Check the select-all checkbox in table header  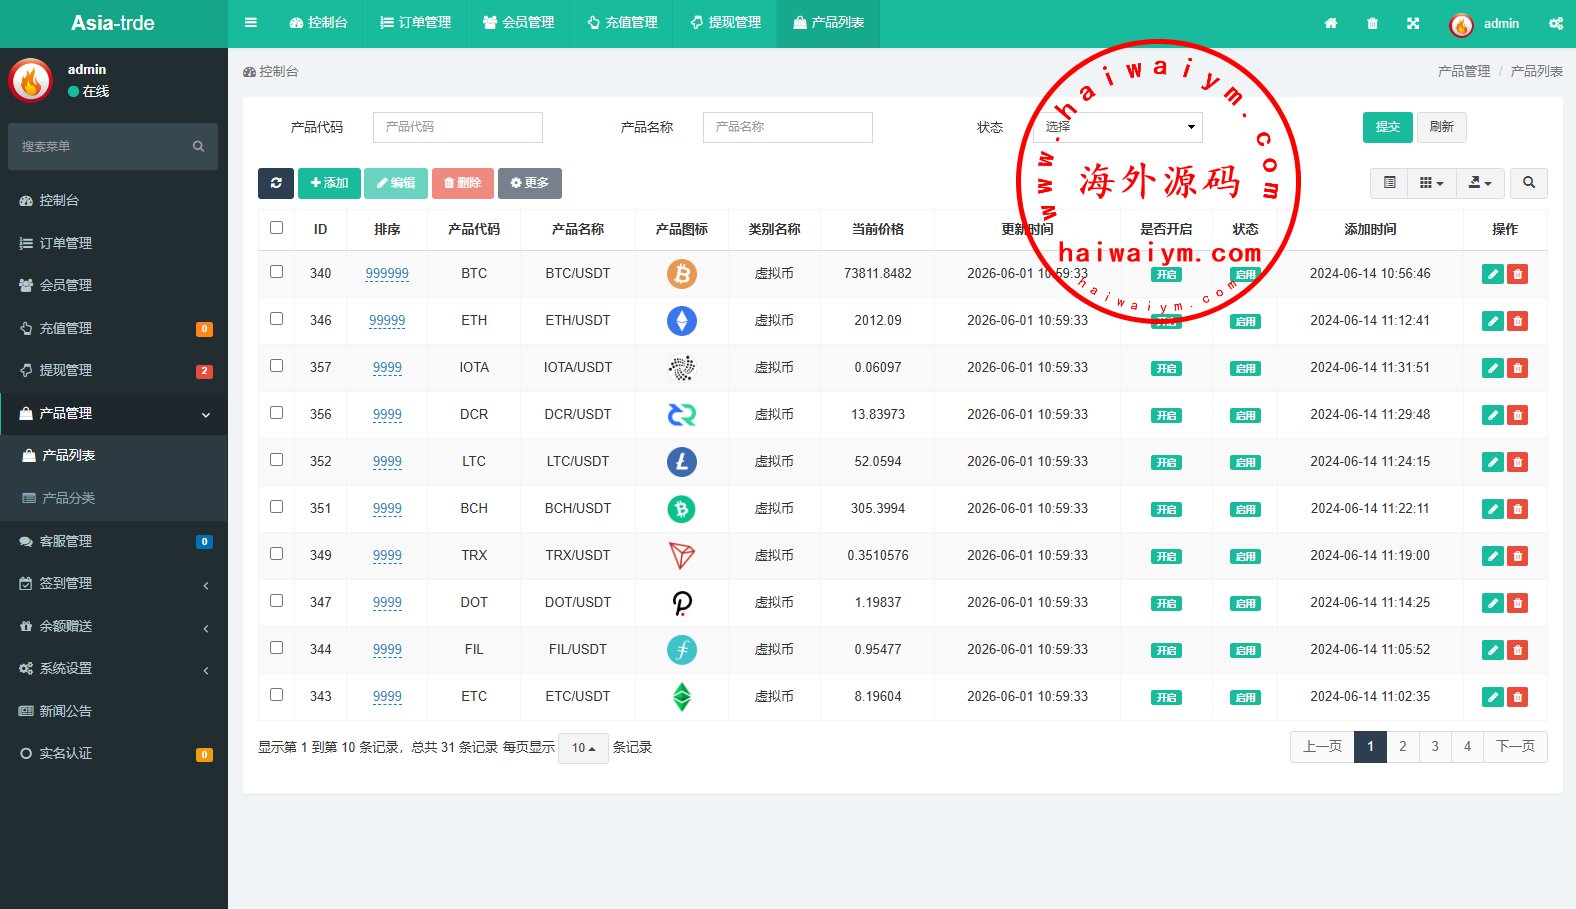276,228
